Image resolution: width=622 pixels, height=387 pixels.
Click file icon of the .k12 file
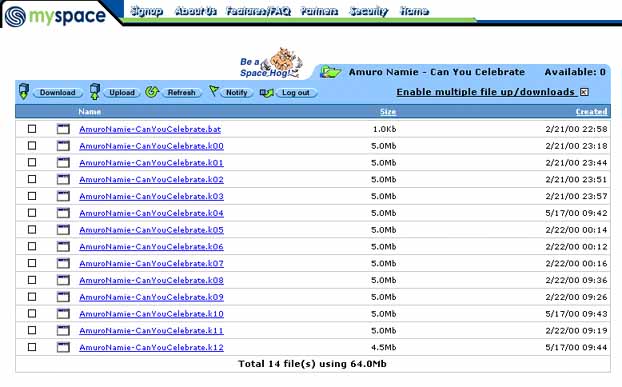click(63, 347)
